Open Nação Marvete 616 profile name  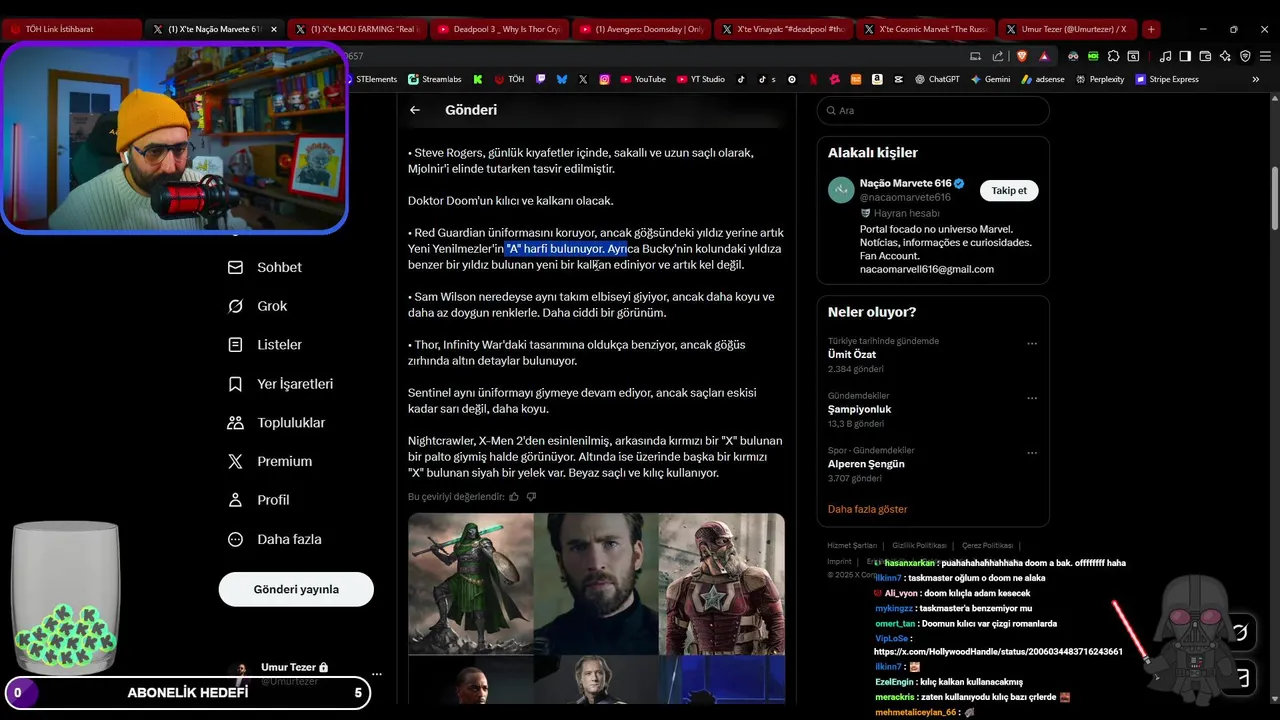(906, 183)
